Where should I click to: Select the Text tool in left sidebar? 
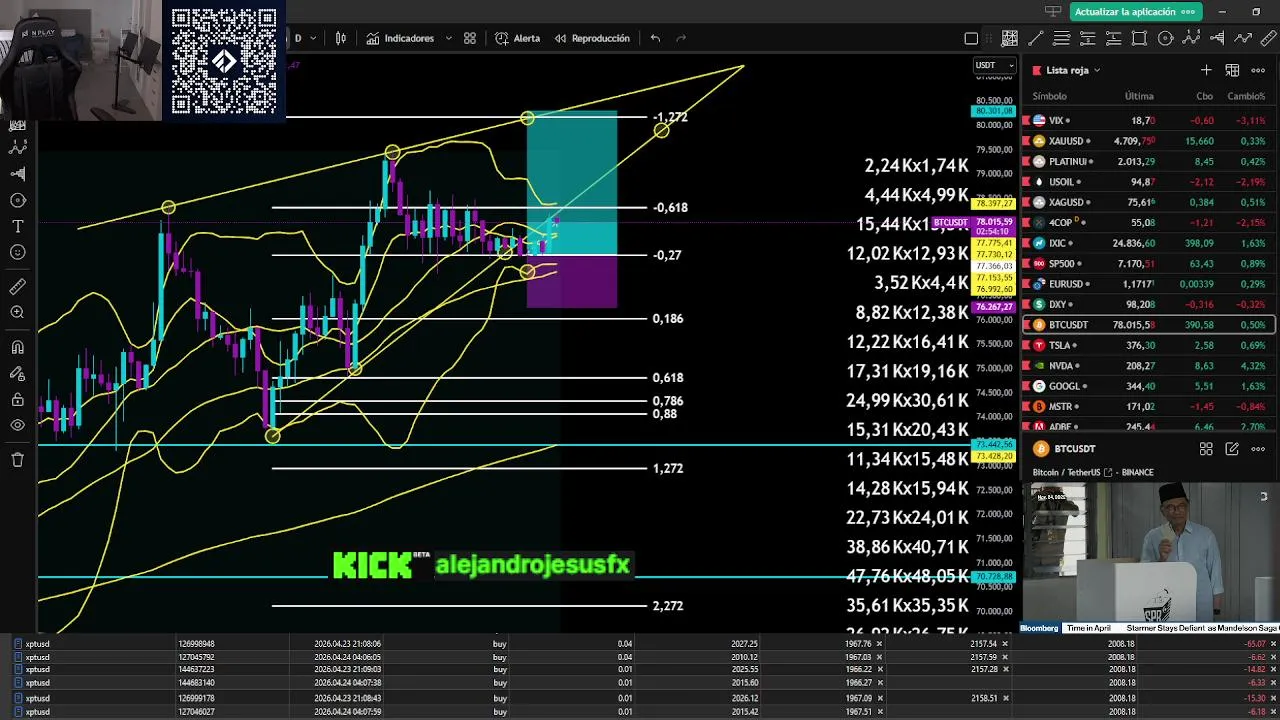(x=17, y=227)
